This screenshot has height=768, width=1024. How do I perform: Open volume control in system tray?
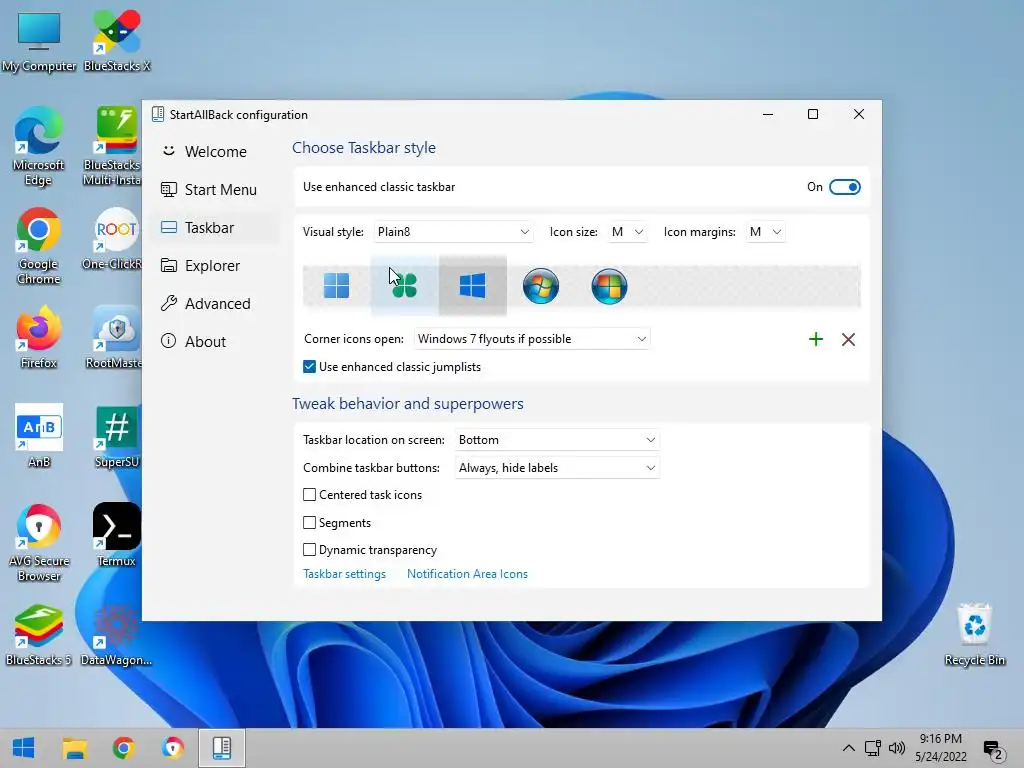click(x=897, y=748)
